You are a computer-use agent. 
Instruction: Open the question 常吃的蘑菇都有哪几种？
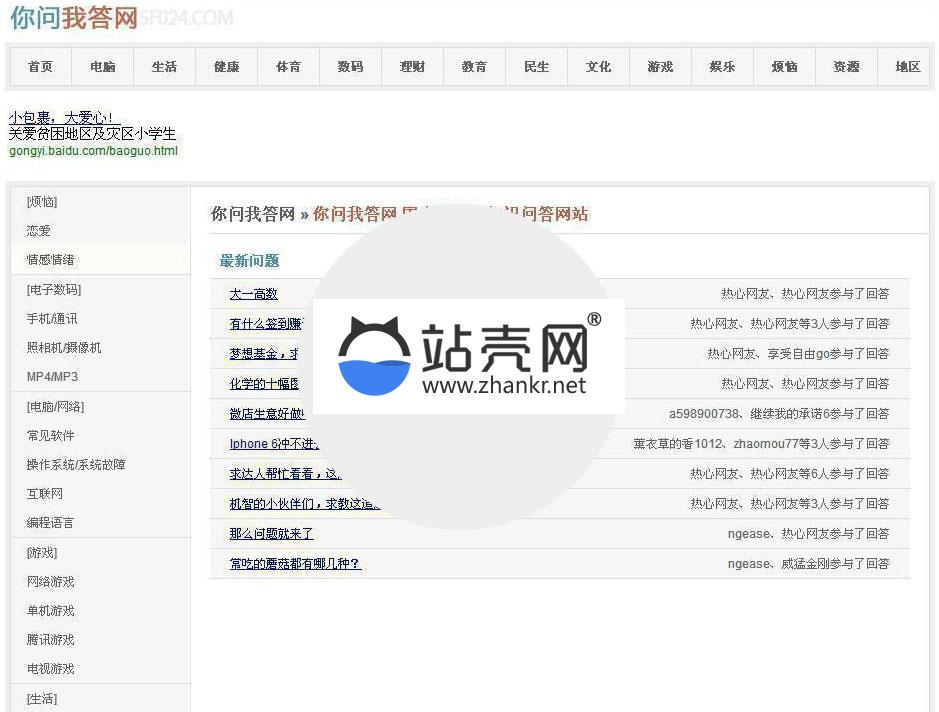[295, 563]
